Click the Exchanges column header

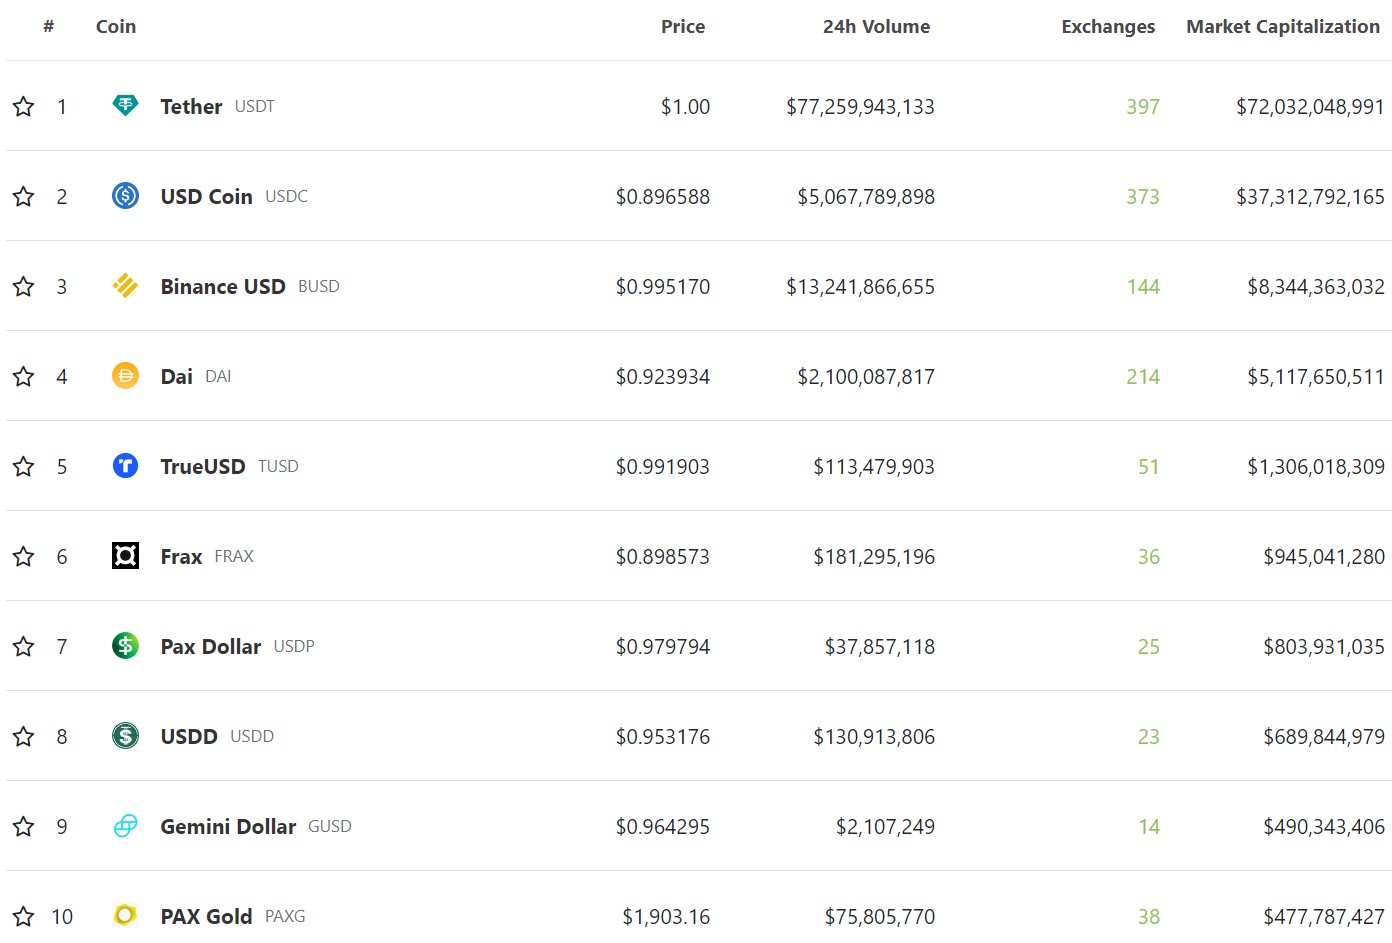click(x=1108, y=27)
